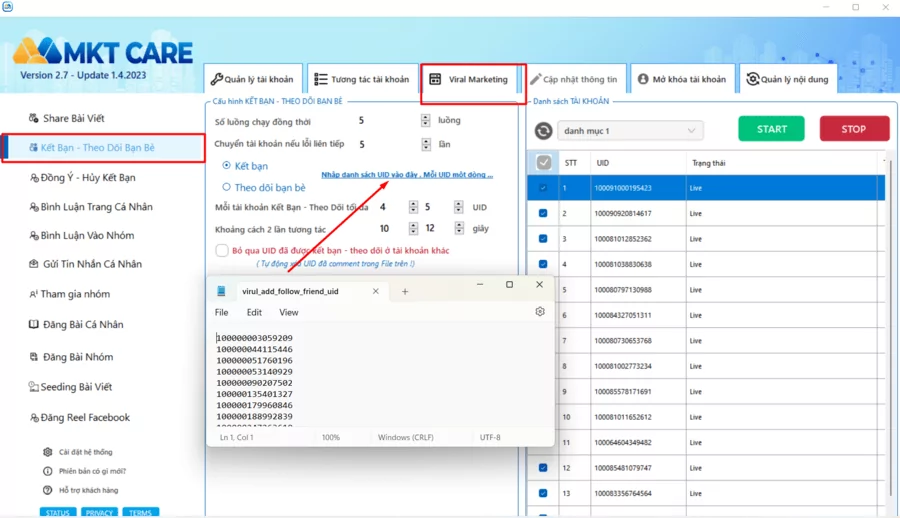
Task: Adjust the Số luồng chạy đồng thời stepper
Action: click(x=425, y=120)
